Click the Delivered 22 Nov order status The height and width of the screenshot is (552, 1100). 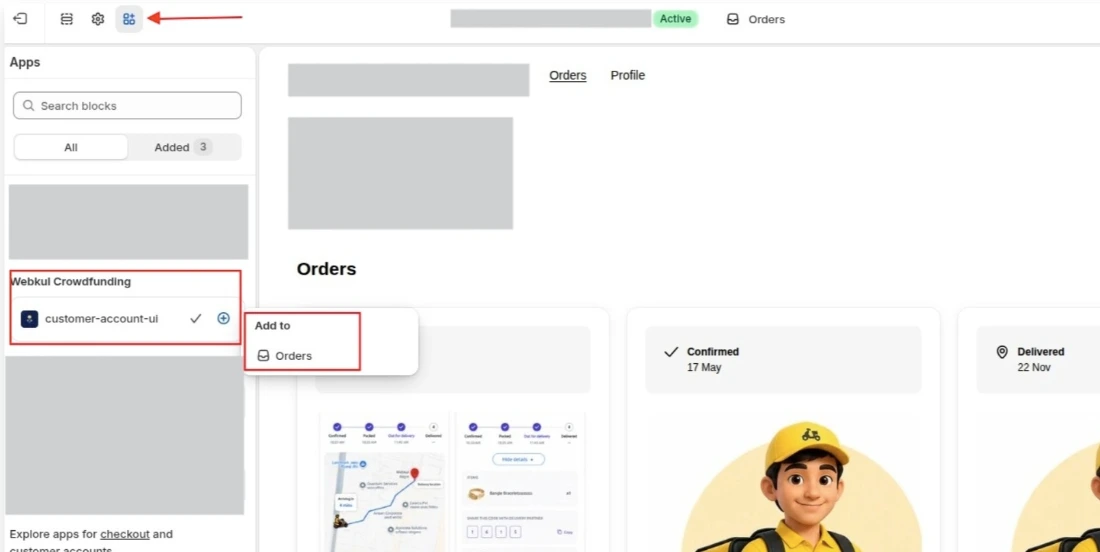coord(1038,359)
